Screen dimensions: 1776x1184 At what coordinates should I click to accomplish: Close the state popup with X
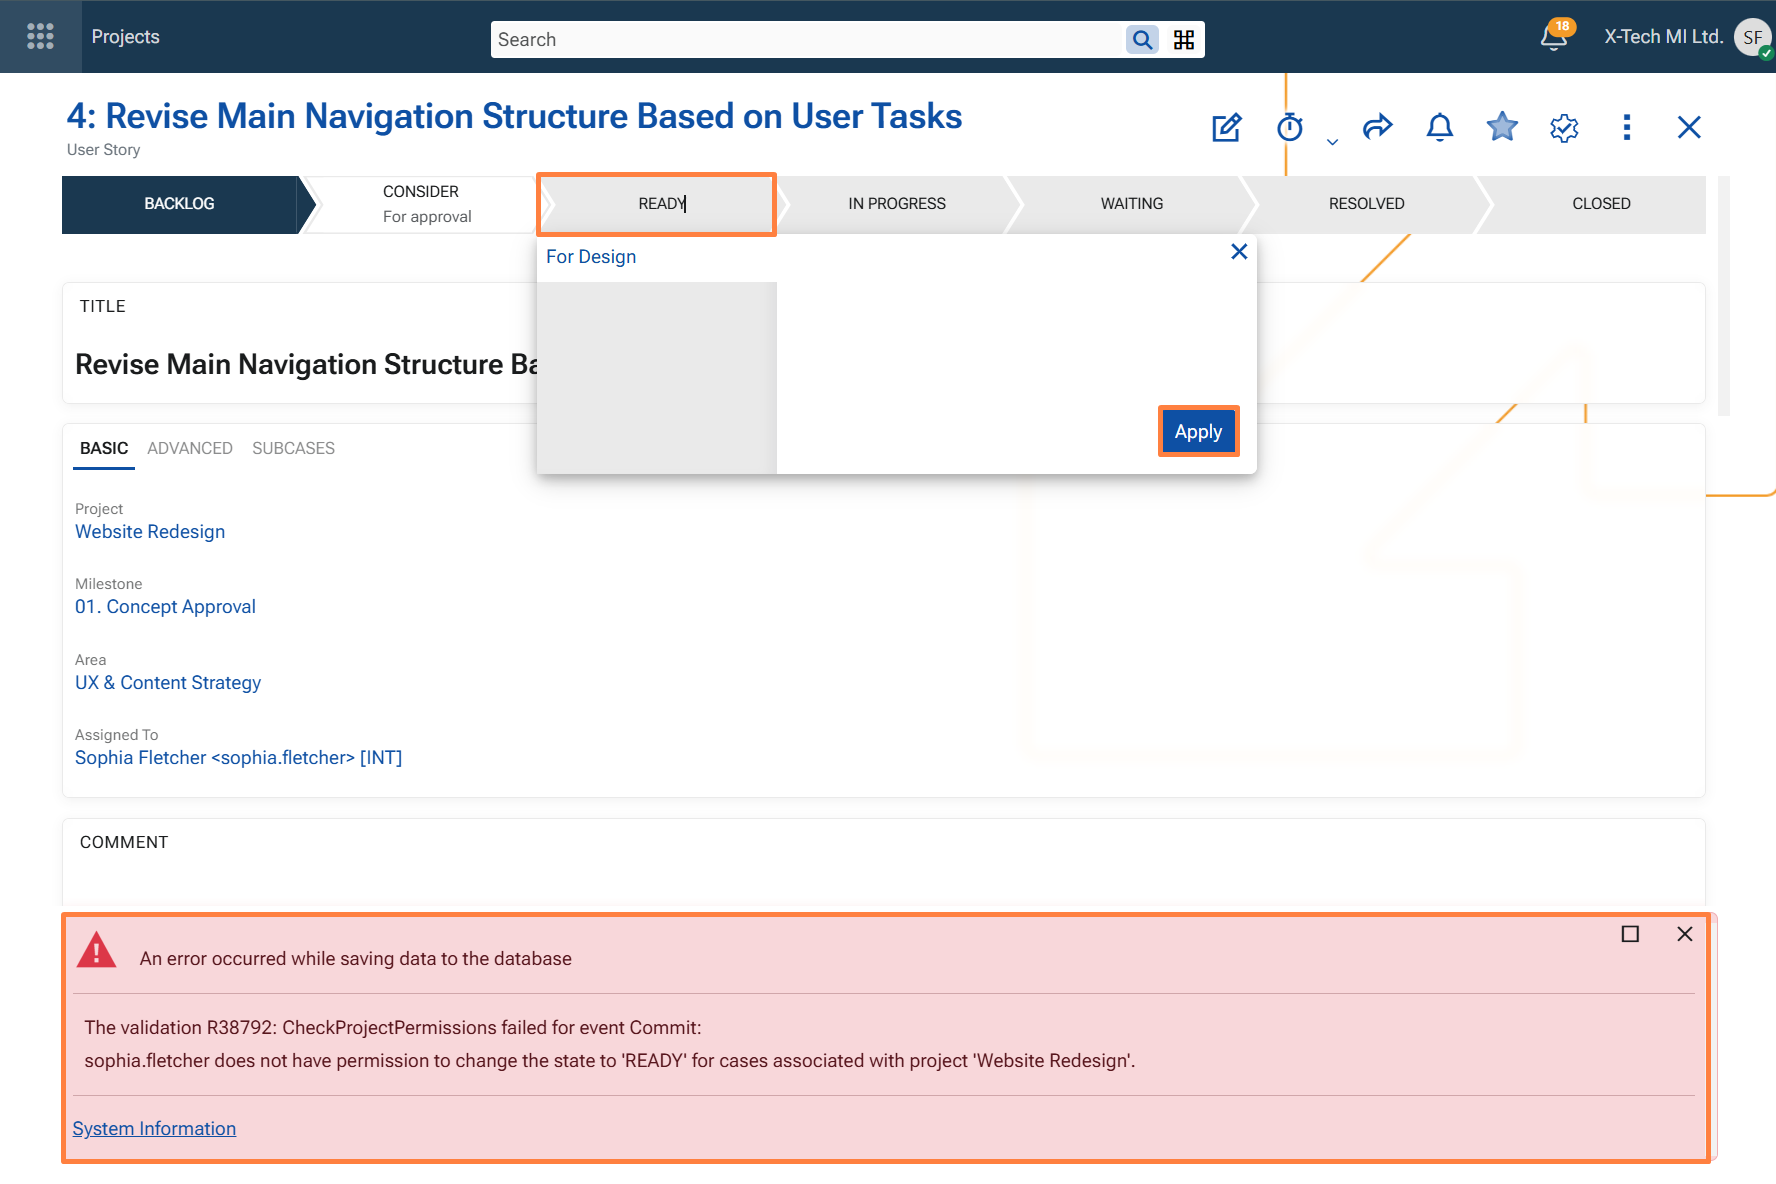(x=1239, y=252)
